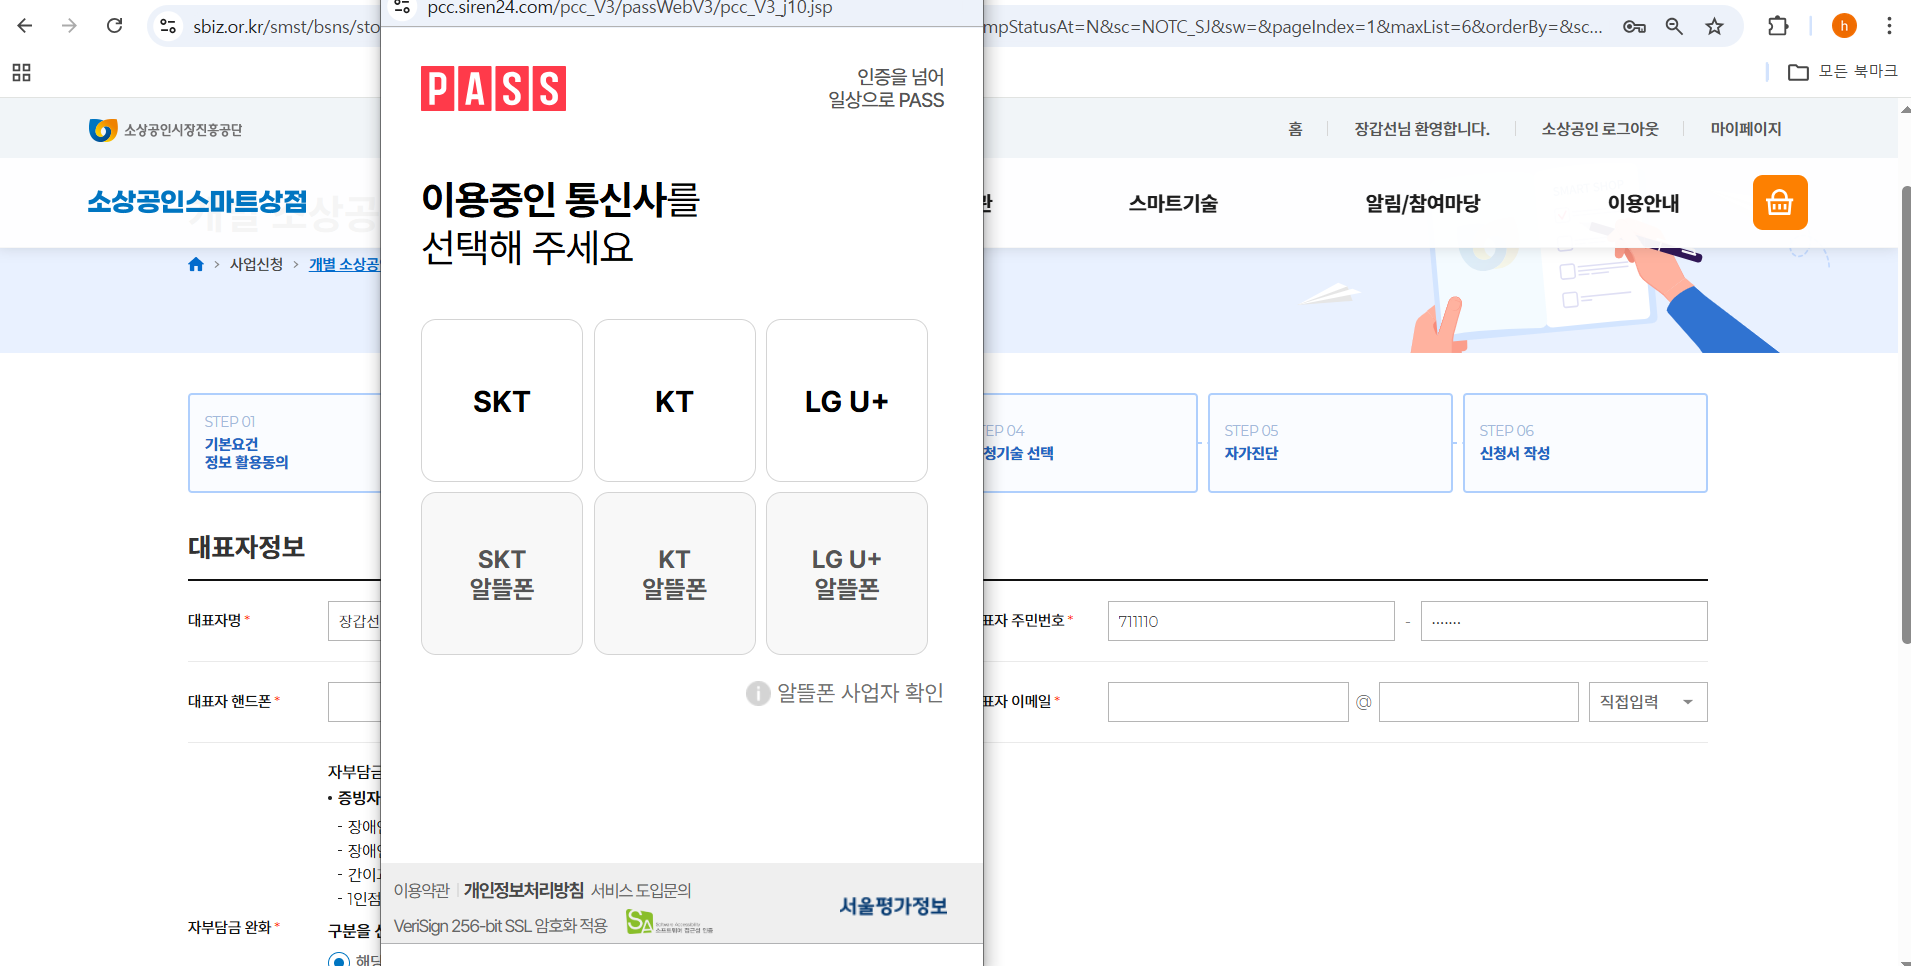Click the 장갑선님 환영합니다. text
This screenshot has height=966, width=1911.
pos(1422,129)
